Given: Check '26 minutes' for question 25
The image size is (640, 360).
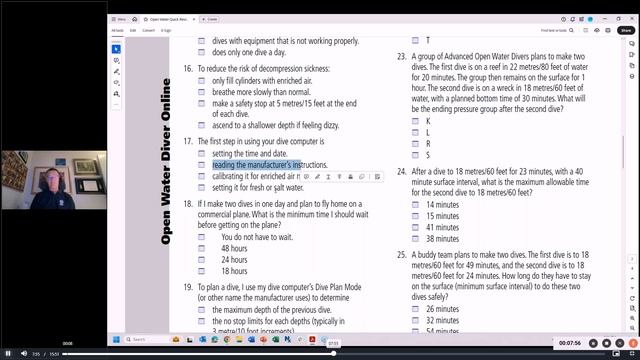Looking at the screenshot, I should [x=416, y=309].
